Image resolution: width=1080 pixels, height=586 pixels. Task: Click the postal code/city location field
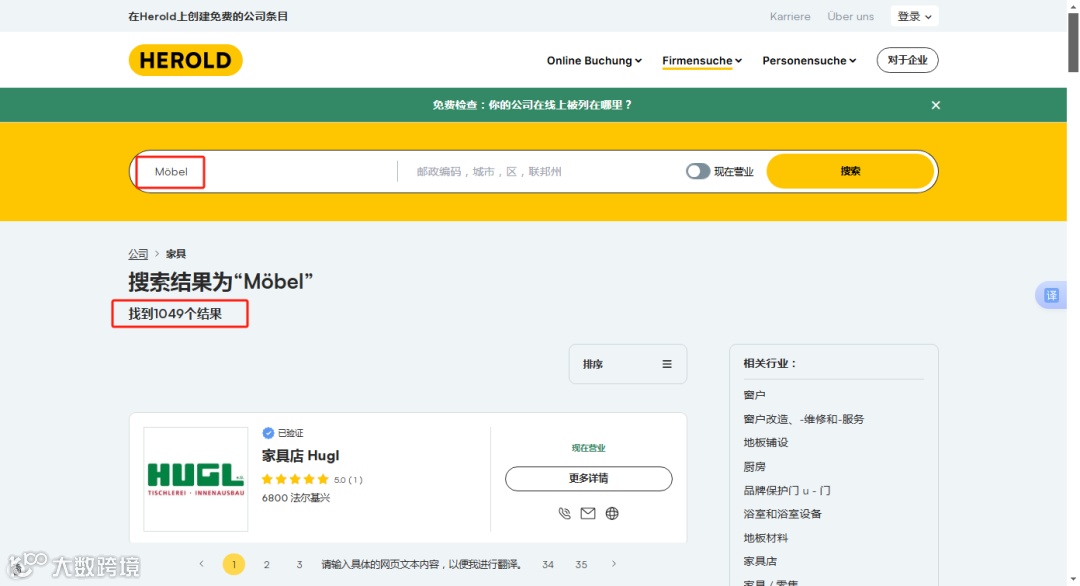point(541,171)
